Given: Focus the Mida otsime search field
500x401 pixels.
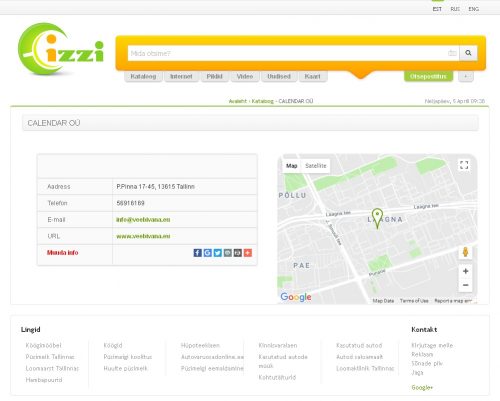Looking at the screenshot, I should point(288,53).
